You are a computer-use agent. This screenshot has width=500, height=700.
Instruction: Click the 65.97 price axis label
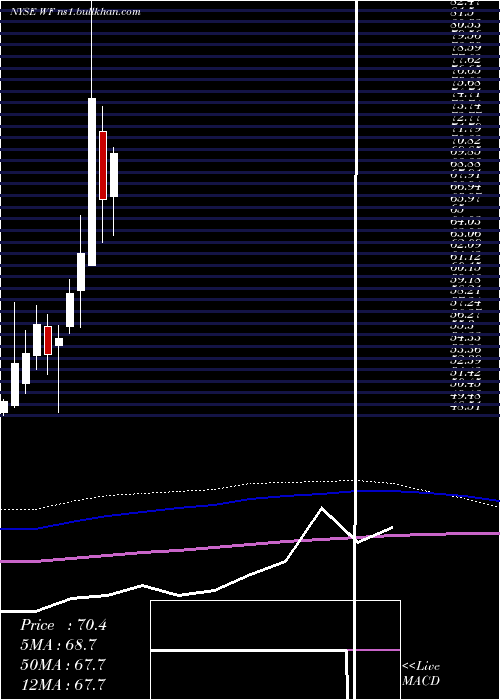pos(465,199)
